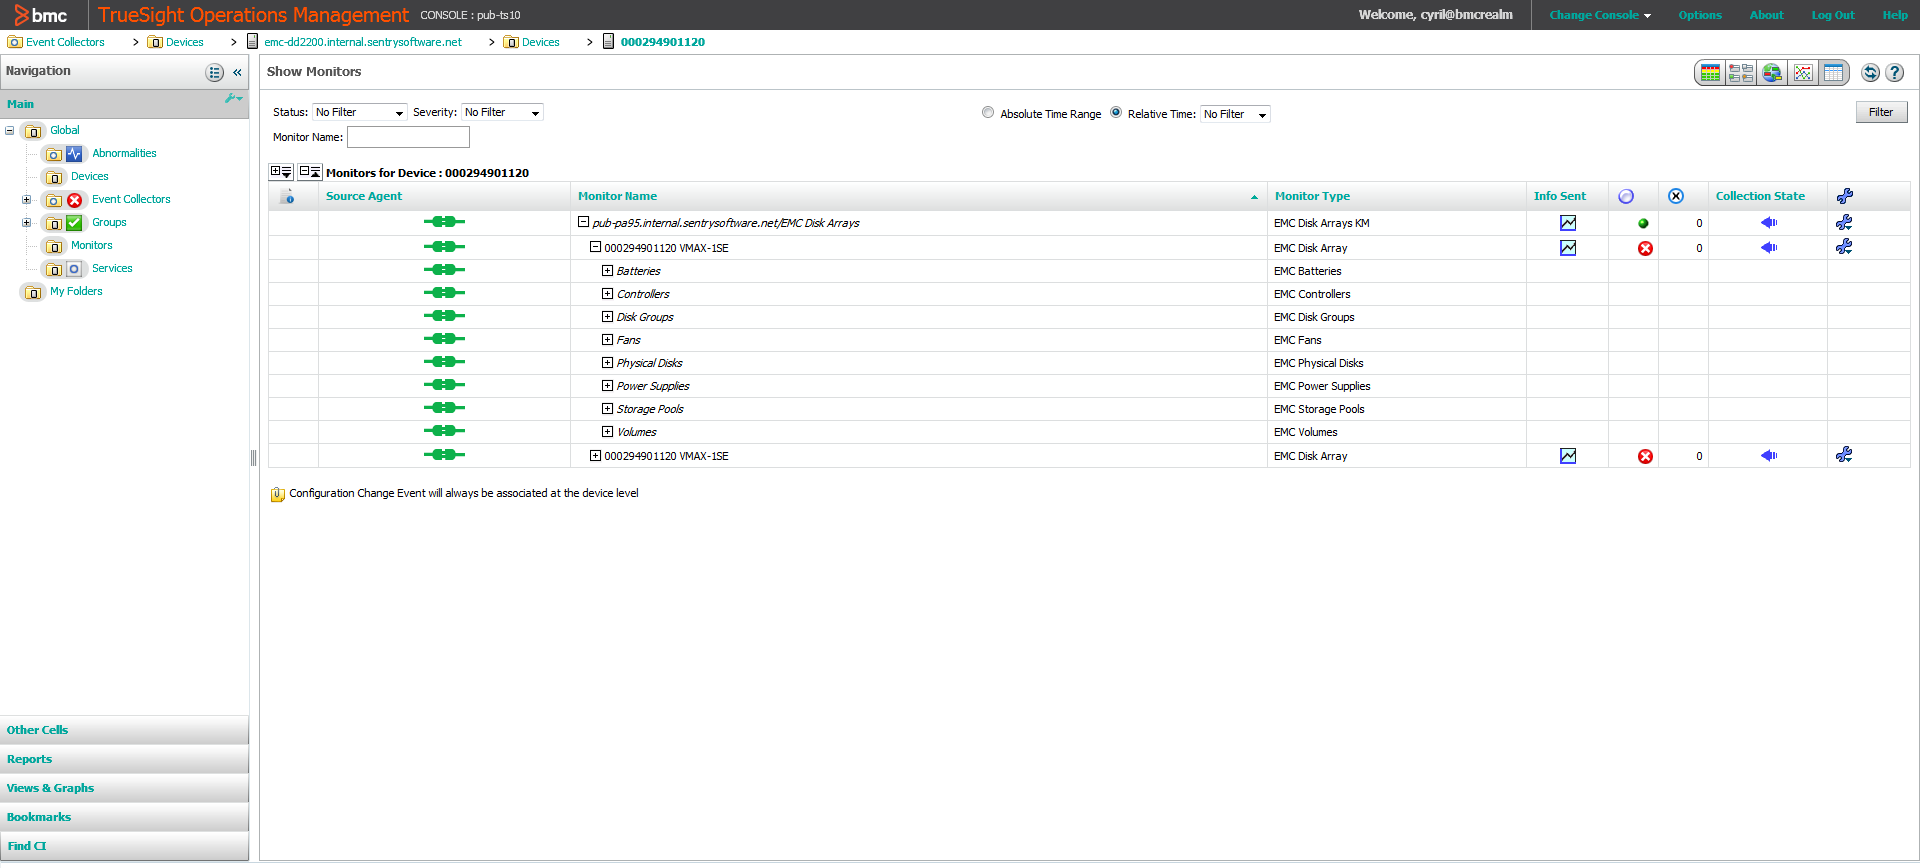Click source agent icon in Batteries row
Image resolution: width=1920 pixels, height=868 pixels.
tap(444, 270)
